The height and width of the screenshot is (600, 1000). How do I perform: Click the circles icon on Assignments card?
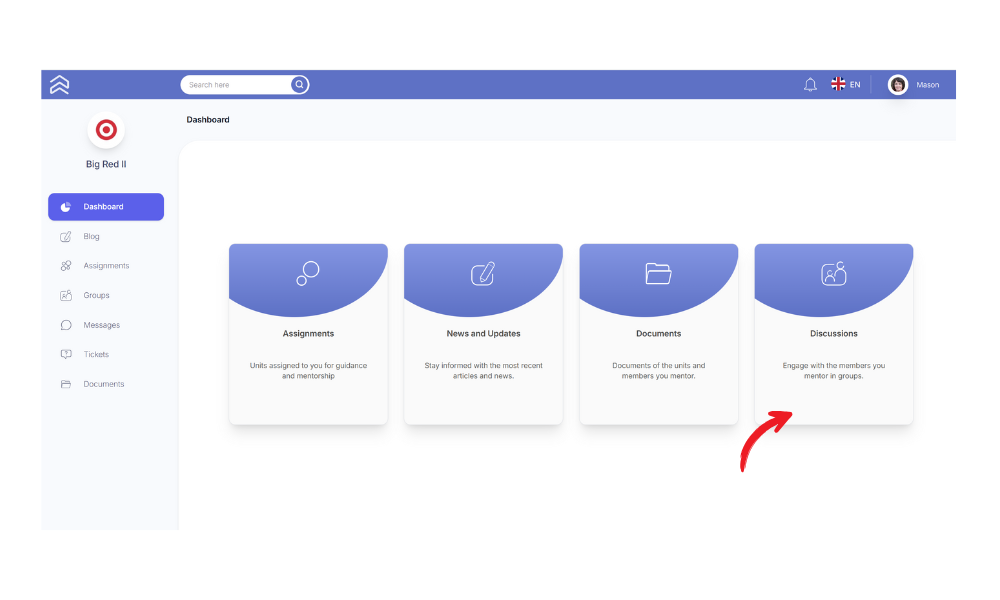[308, 274]
